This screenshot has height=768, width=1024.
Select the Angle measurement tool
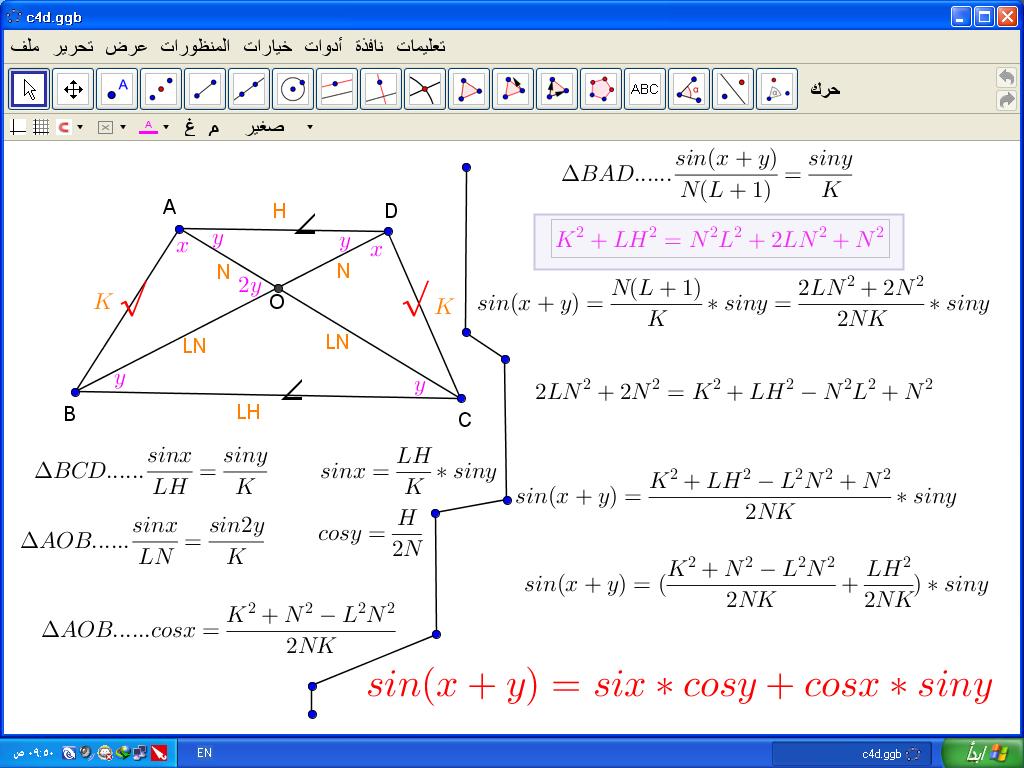point(689,89)
